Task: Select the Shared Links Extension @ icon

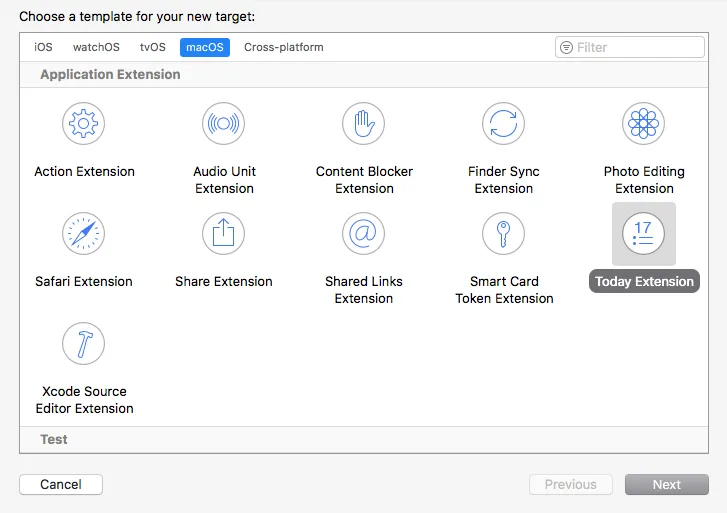Action: tap(364, 234)
